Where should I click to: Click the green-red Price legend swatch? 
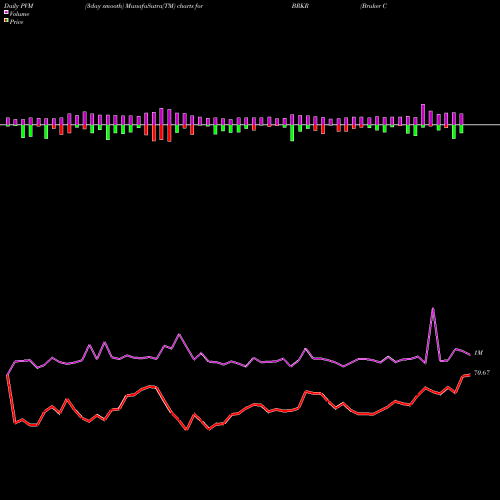[x=6, y=20]
